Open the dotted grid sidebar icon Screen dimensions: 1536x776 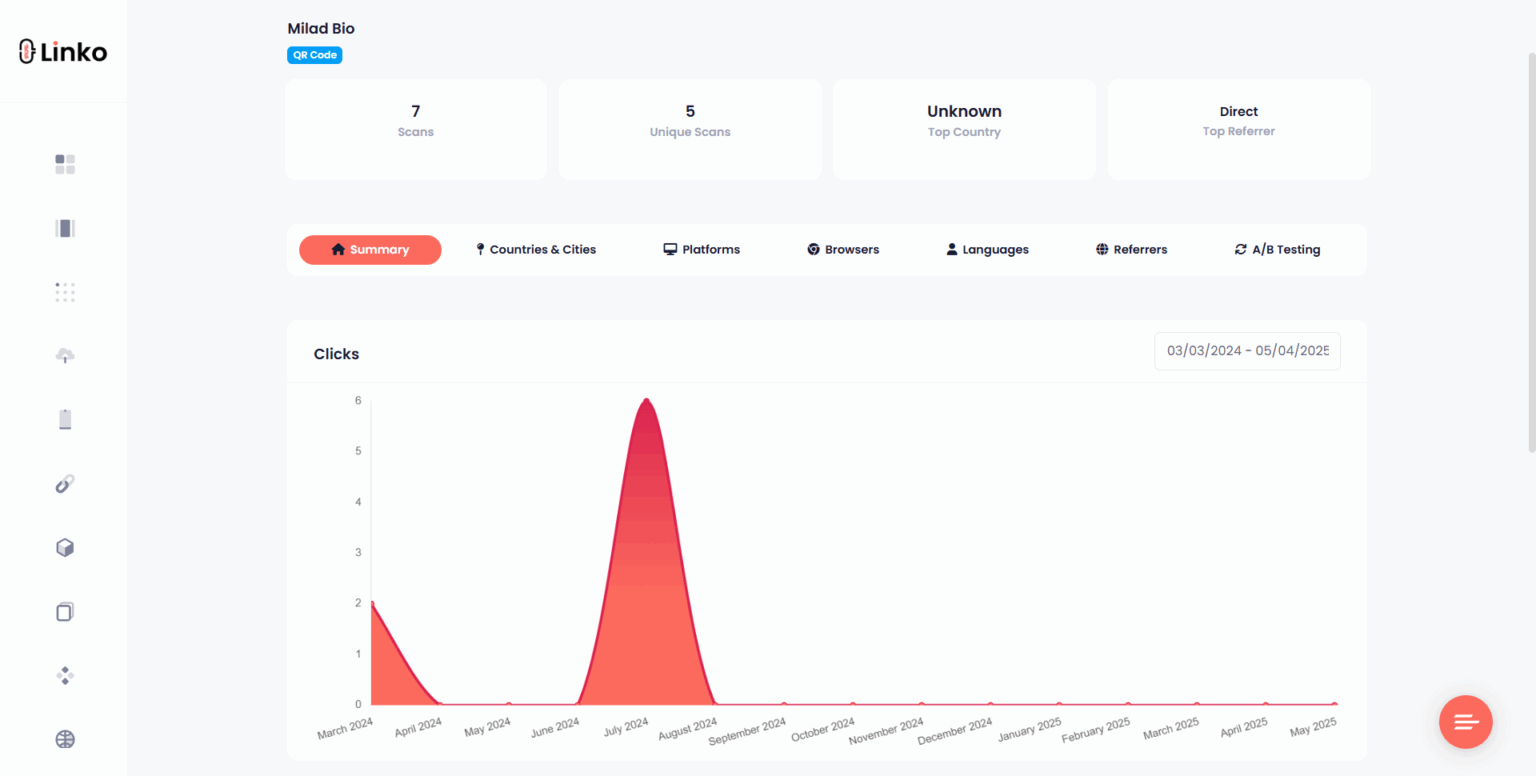(x=65, y=292)
